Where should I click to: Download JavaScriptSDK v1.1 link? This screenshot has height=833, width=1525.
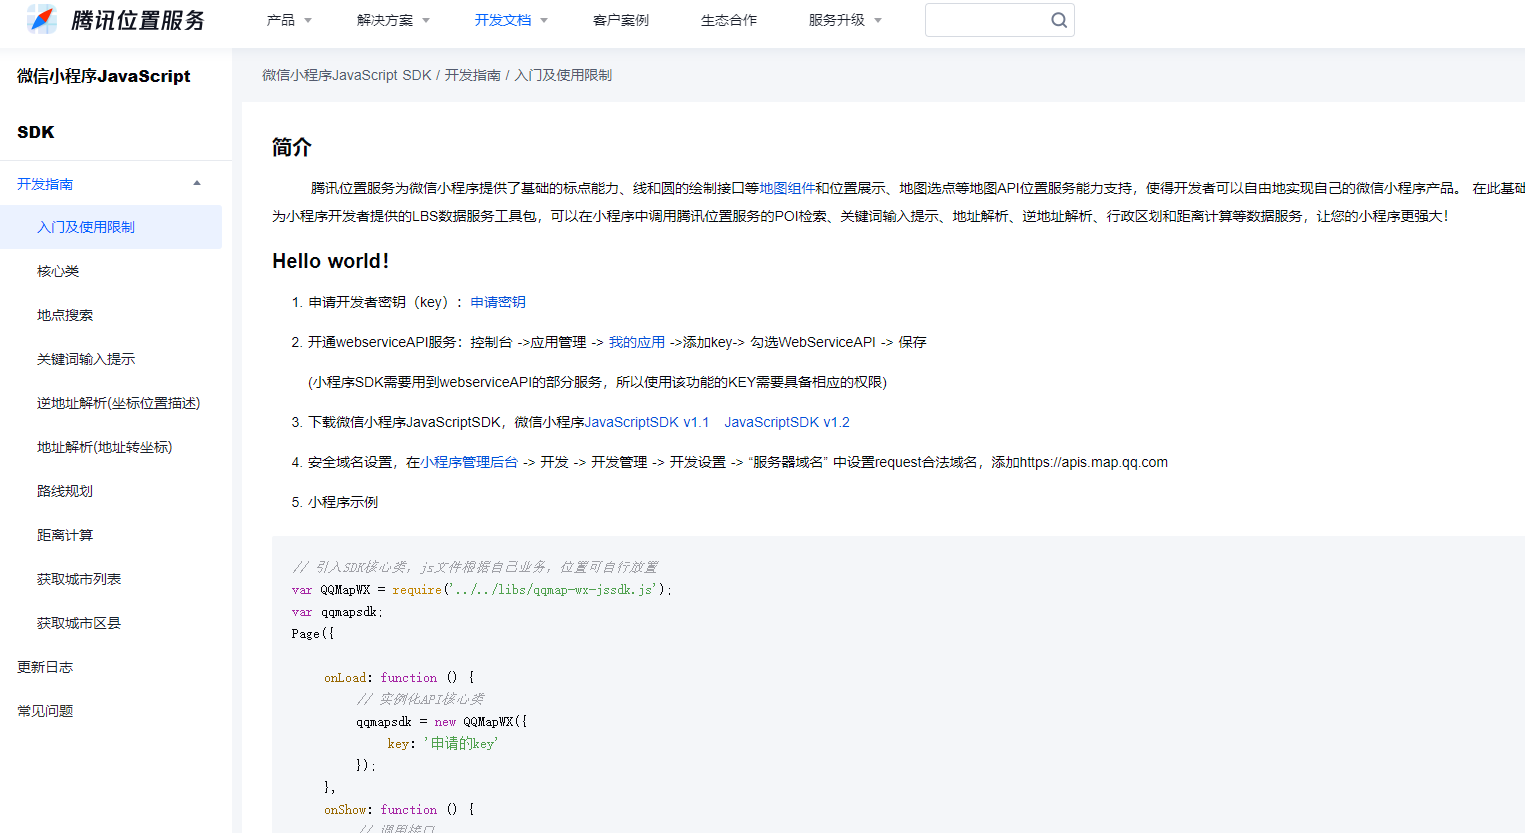pyautogui.click(x=647, y=422)
